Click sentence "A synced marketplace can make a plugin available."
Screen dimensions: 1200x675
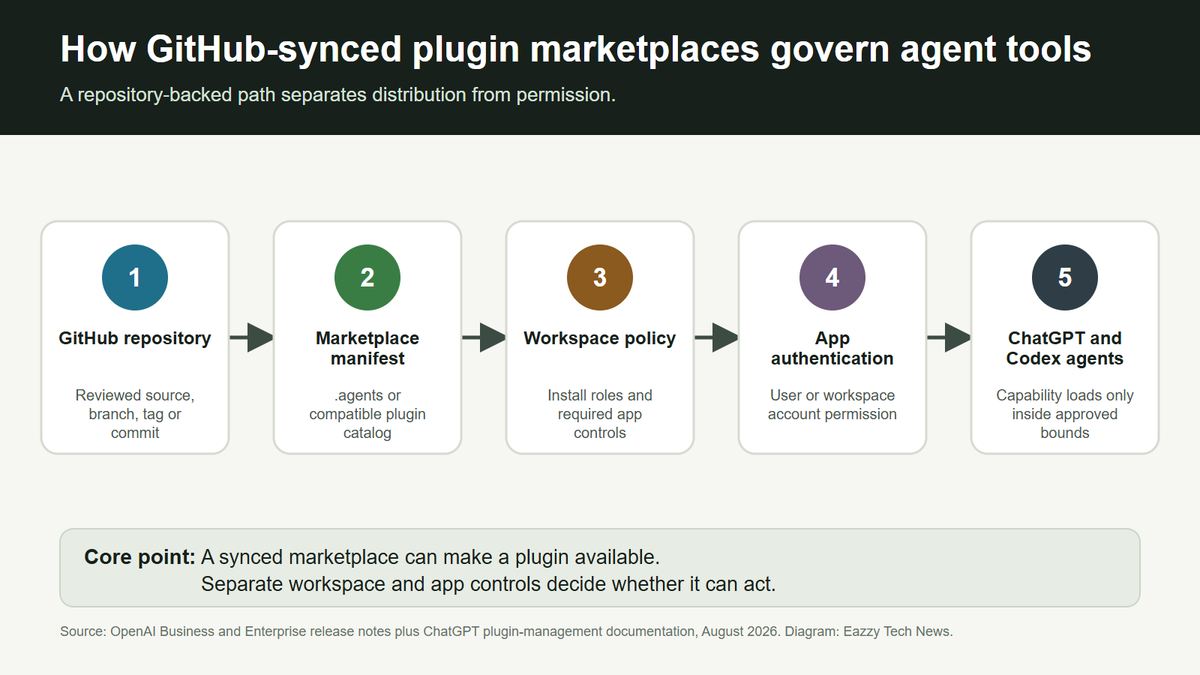(x=431, y=556)
